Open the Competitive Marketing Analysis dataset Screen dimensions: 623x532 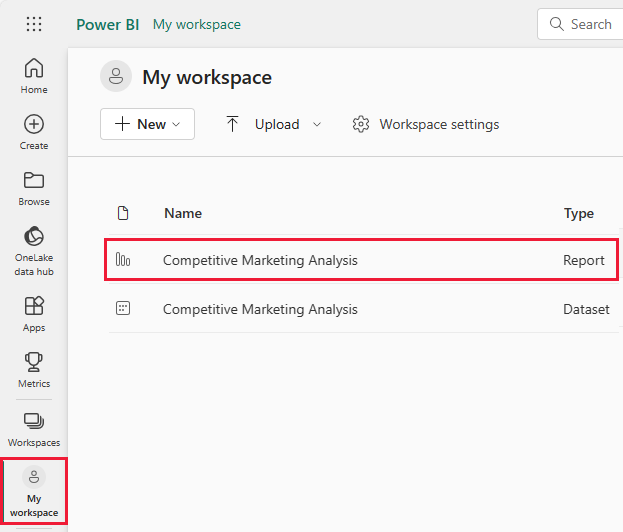[x=260, y=310]
